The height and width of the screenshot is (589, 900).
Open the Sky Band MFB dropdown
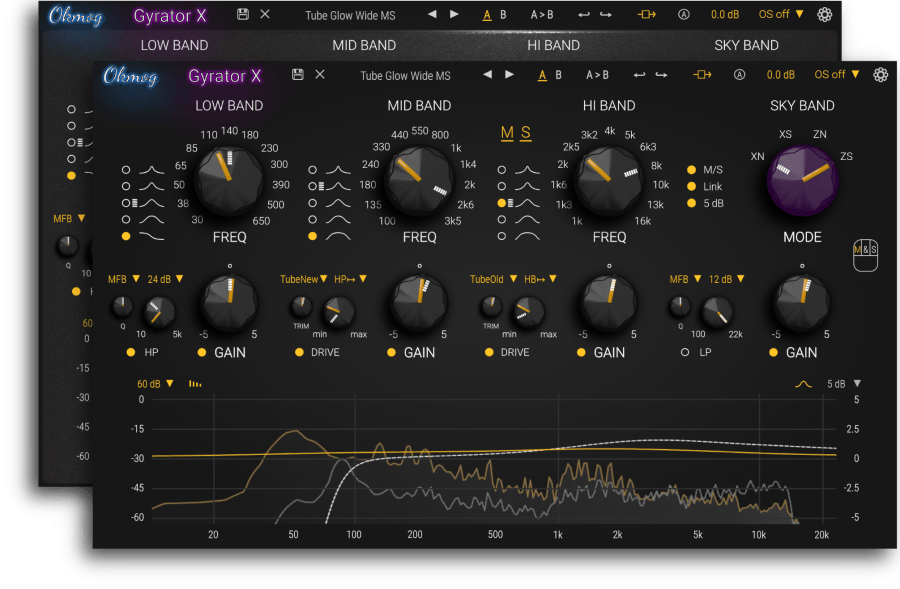[685, 279]
